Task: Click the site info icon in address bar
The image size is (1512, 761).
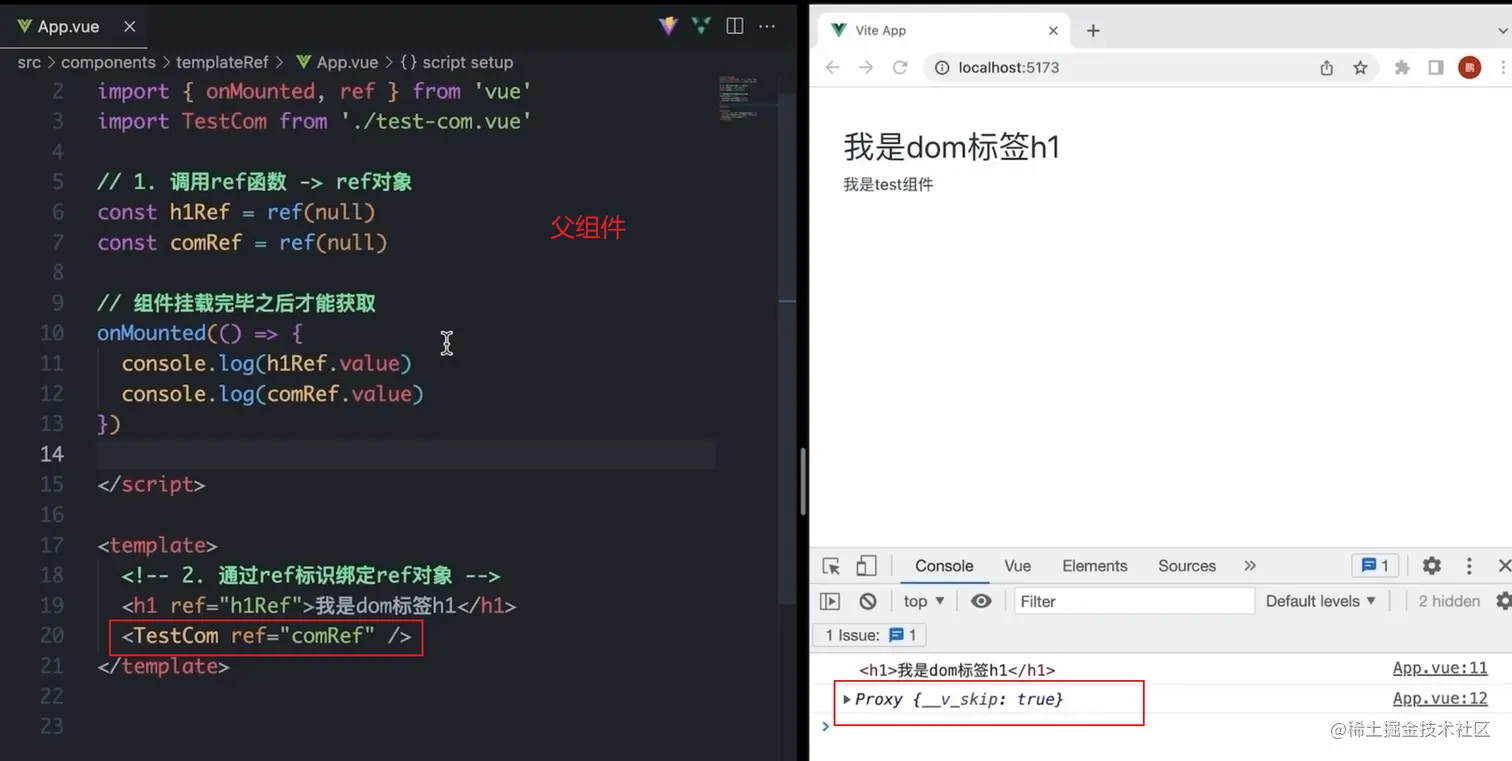Action: coord(941,67)
